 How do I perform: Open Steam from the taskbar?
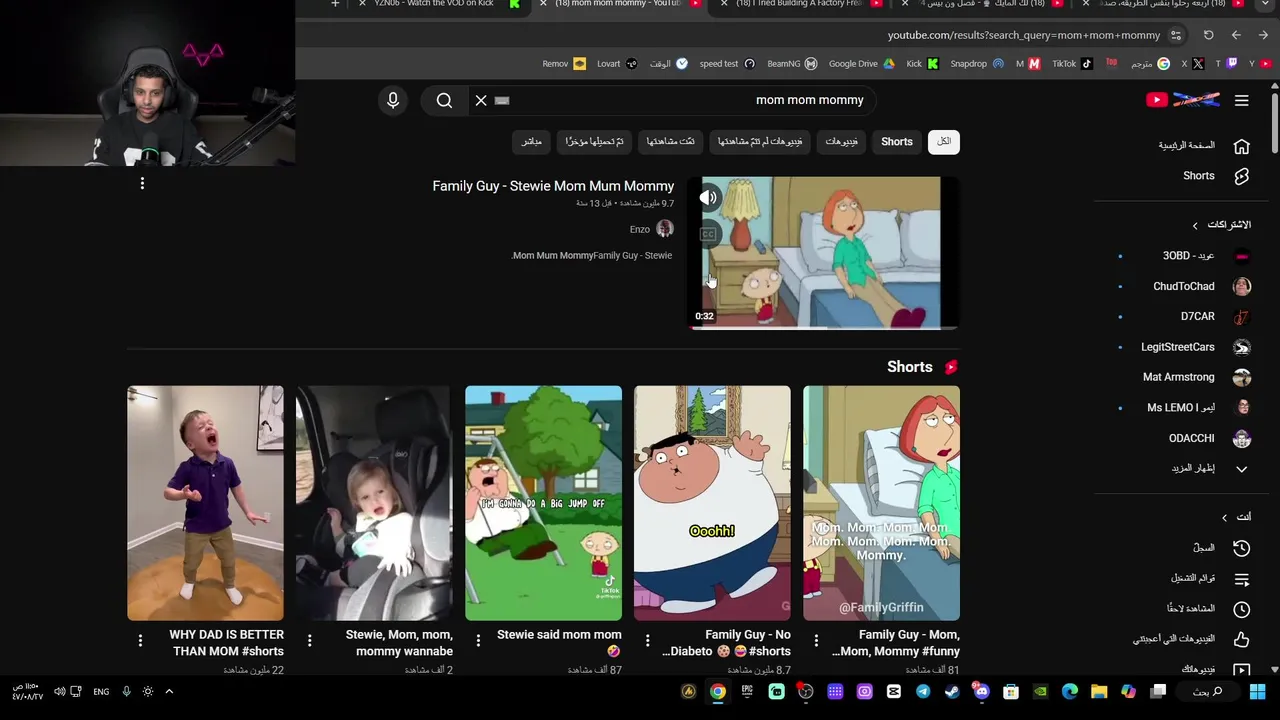click(952, 692)
